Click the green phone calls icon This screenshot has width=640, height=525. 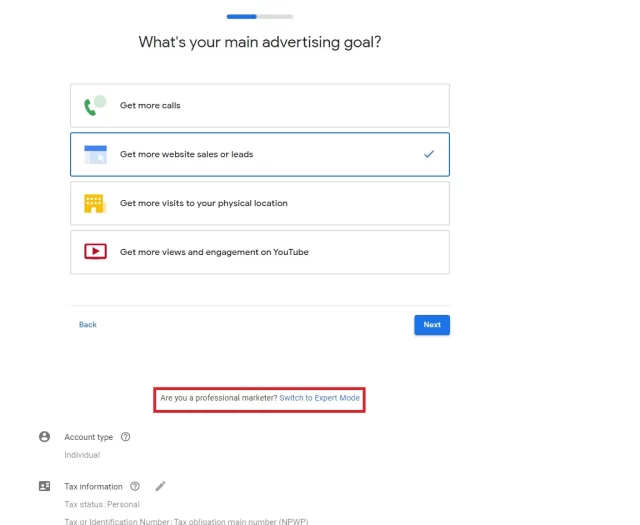tap(94, 105)
